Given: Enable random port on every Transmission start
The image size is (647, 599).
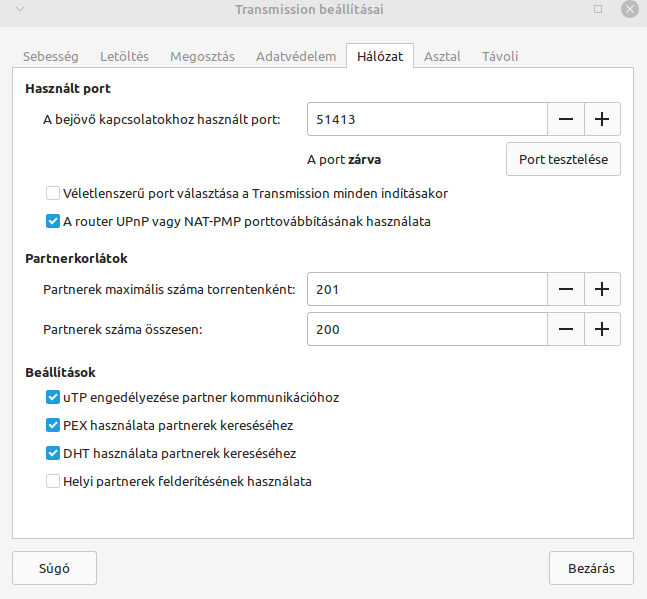Looking at the screenshot, I should 53,193.
